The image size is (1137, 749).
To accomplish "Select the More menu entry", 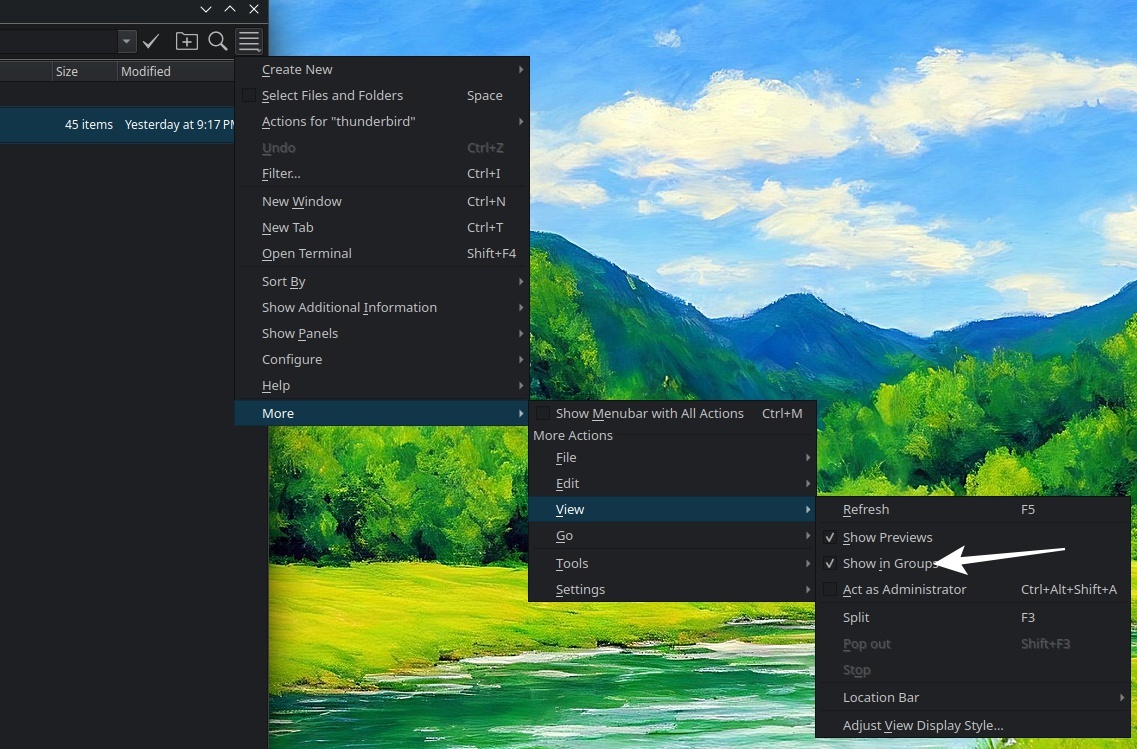I will tap(382, 413).
